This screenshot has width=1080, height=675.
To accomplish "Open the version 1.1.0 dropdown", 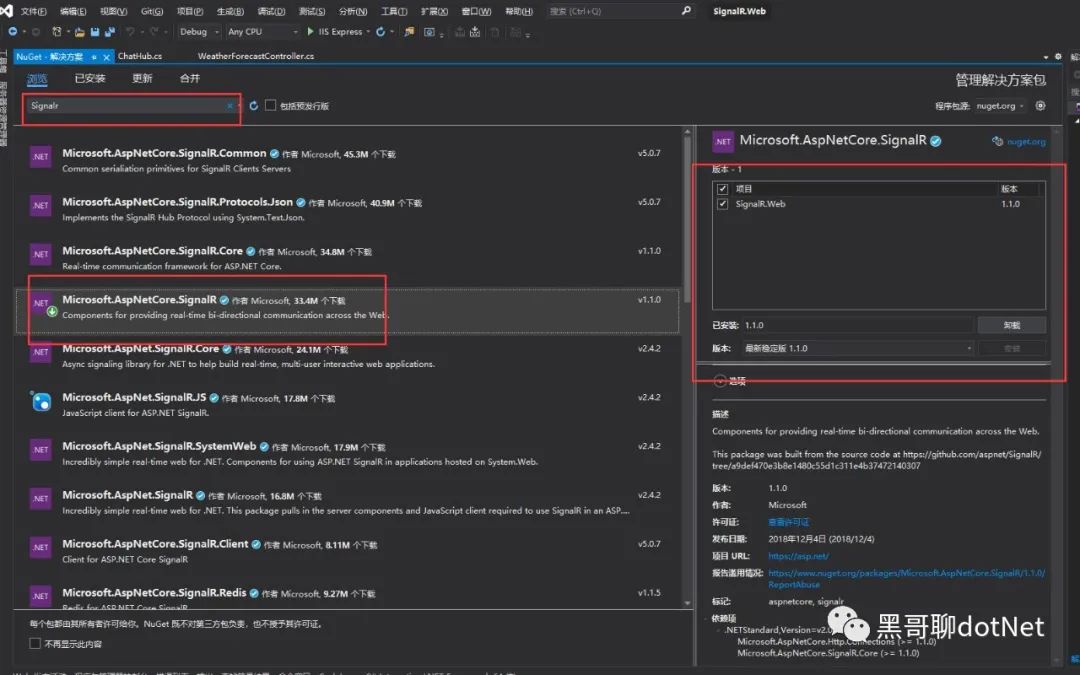I will pos(858,349).
